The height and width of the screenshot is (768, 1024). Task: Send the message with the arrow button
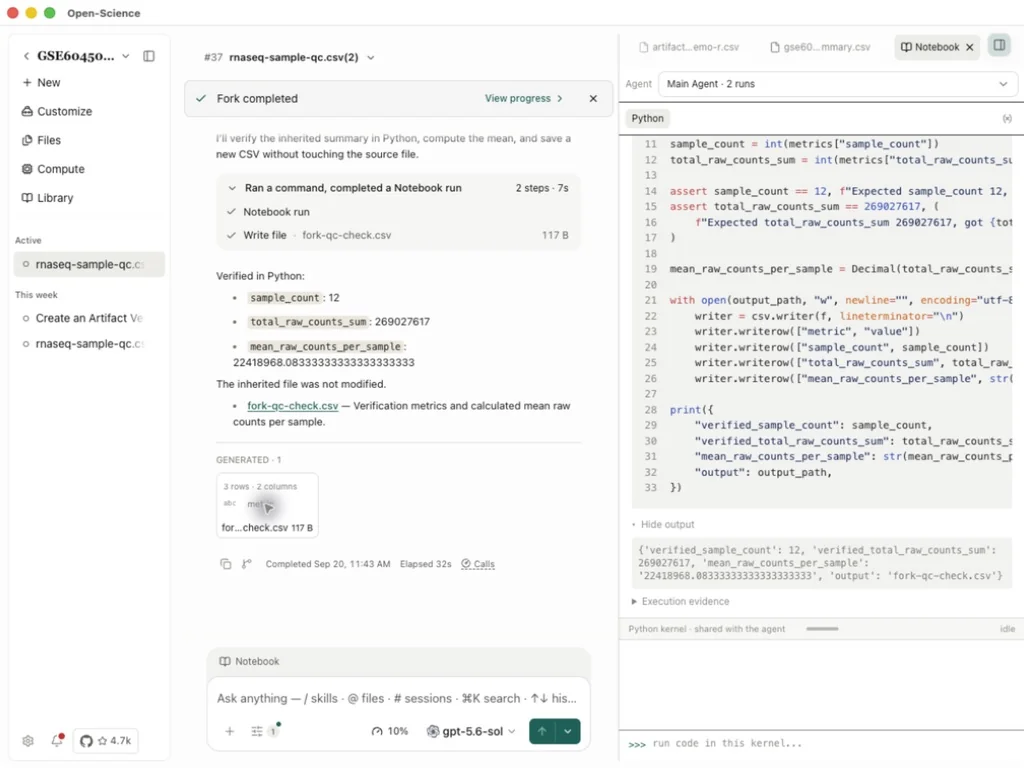click(x=542, y=731)
